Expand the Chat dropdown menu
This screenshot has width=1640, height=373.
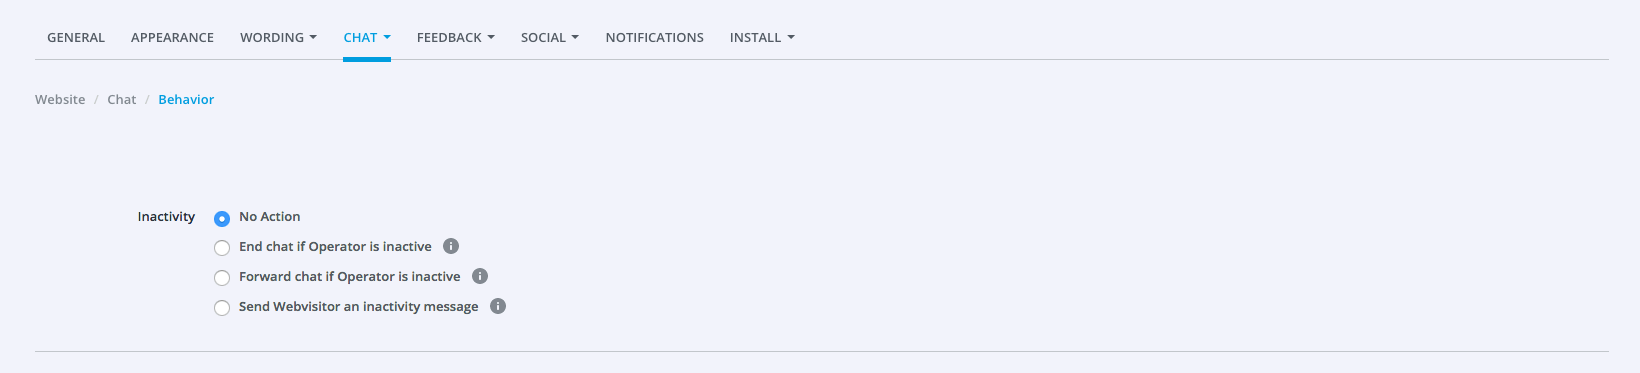pos(367,37)
